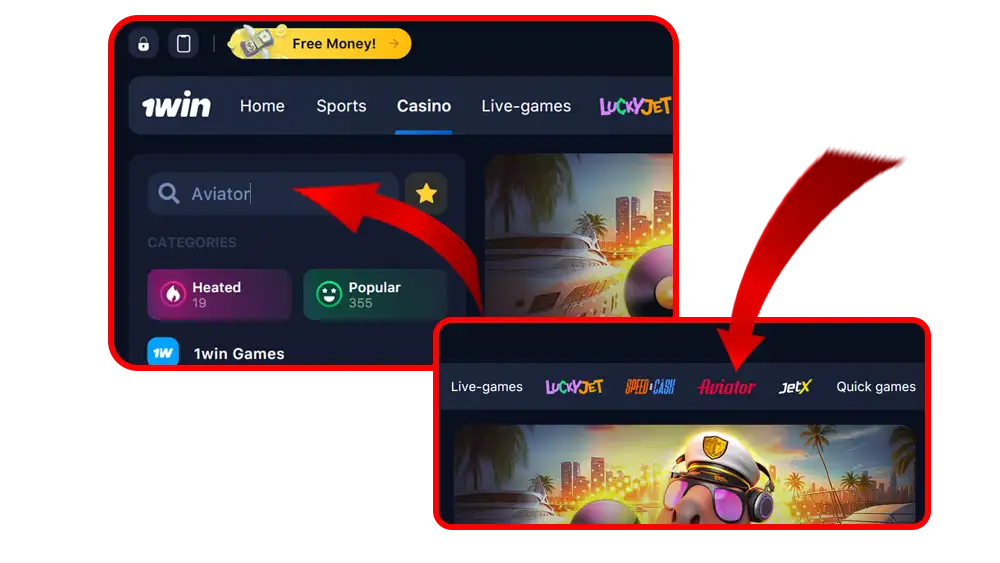Go to the Home tab
Viewport: 1000px width, 563px height.
(x=262, y=106)
